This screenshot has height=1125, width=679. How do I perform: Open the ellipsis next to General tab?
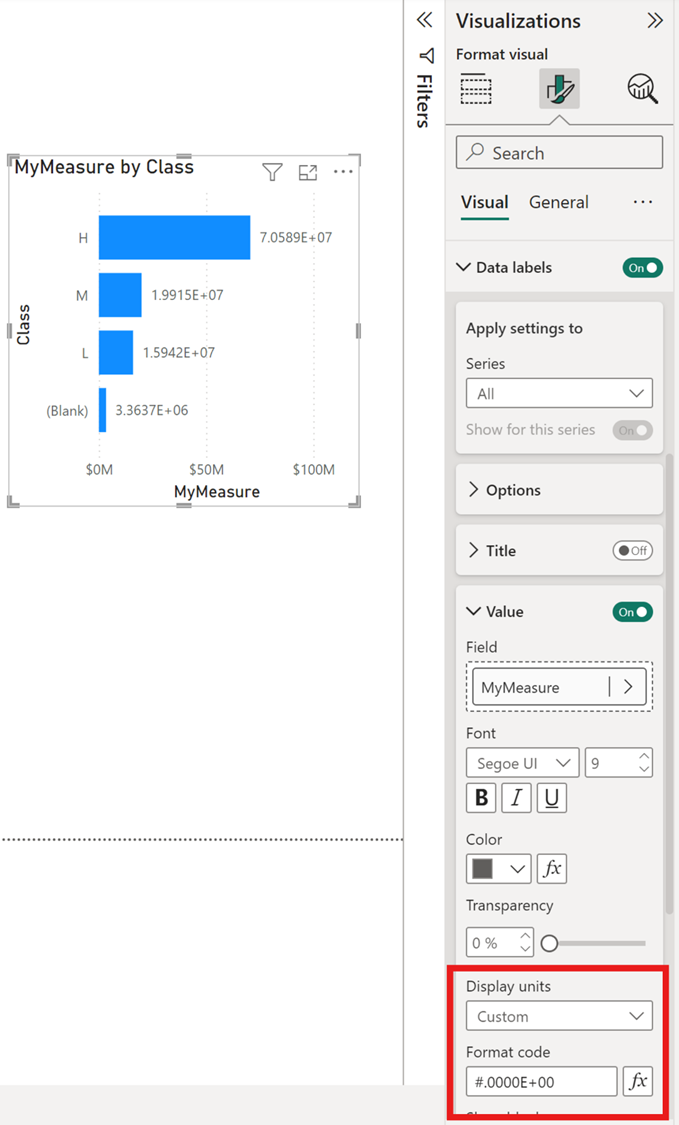pos(643,202)
